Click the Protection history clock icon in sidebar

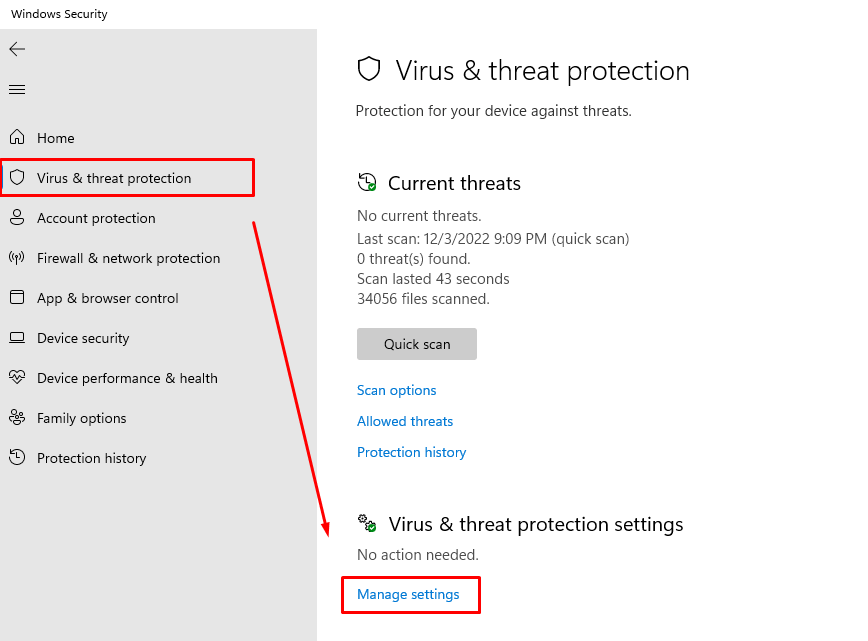[17, 457]
